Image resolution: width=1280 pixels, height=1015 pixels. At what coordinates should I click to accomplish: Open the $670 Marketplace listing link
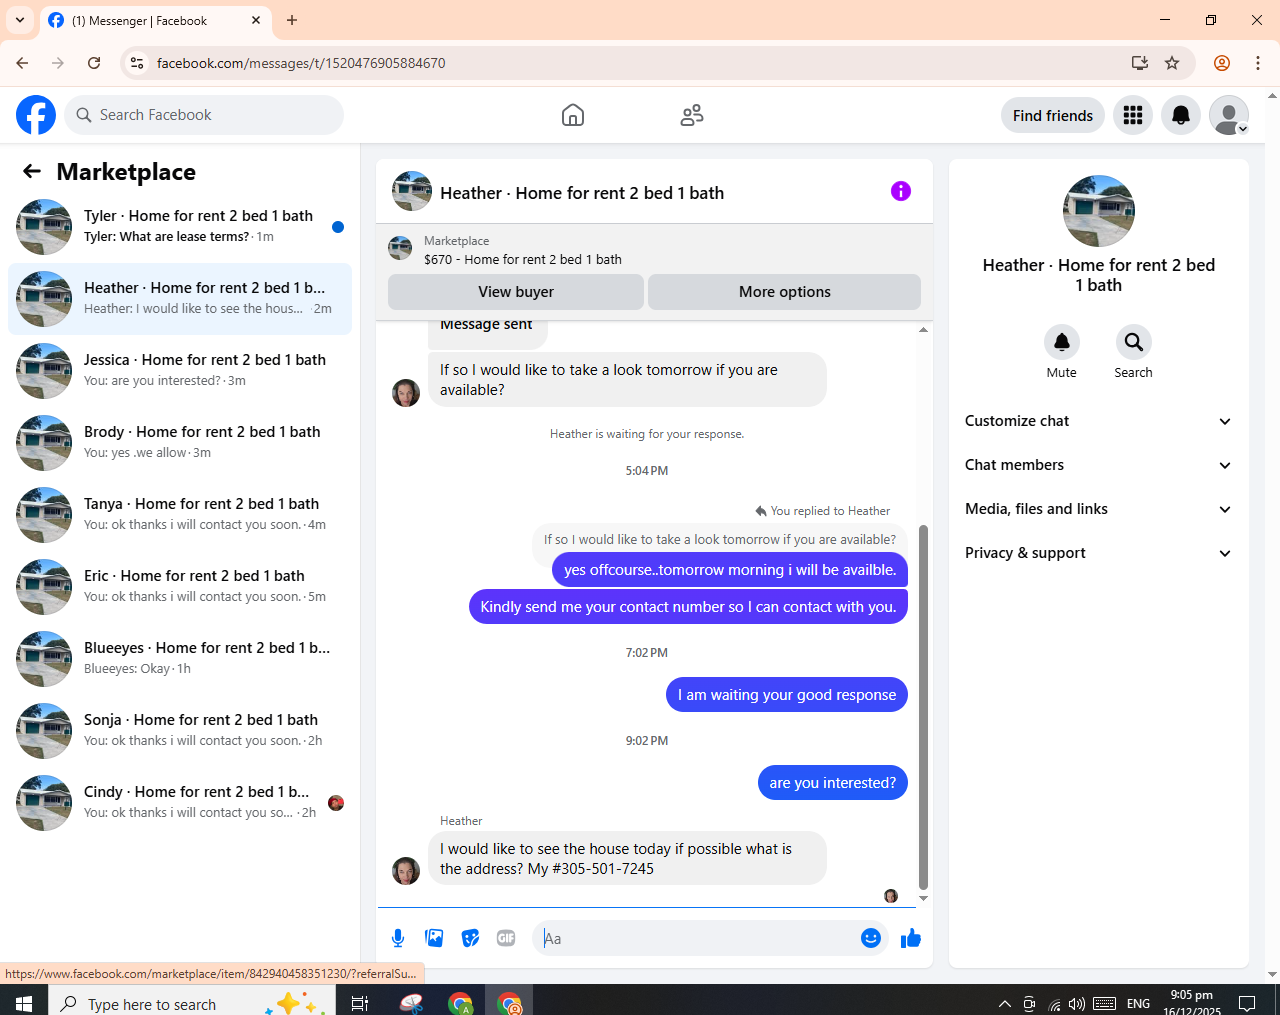[x=523, y=259]
